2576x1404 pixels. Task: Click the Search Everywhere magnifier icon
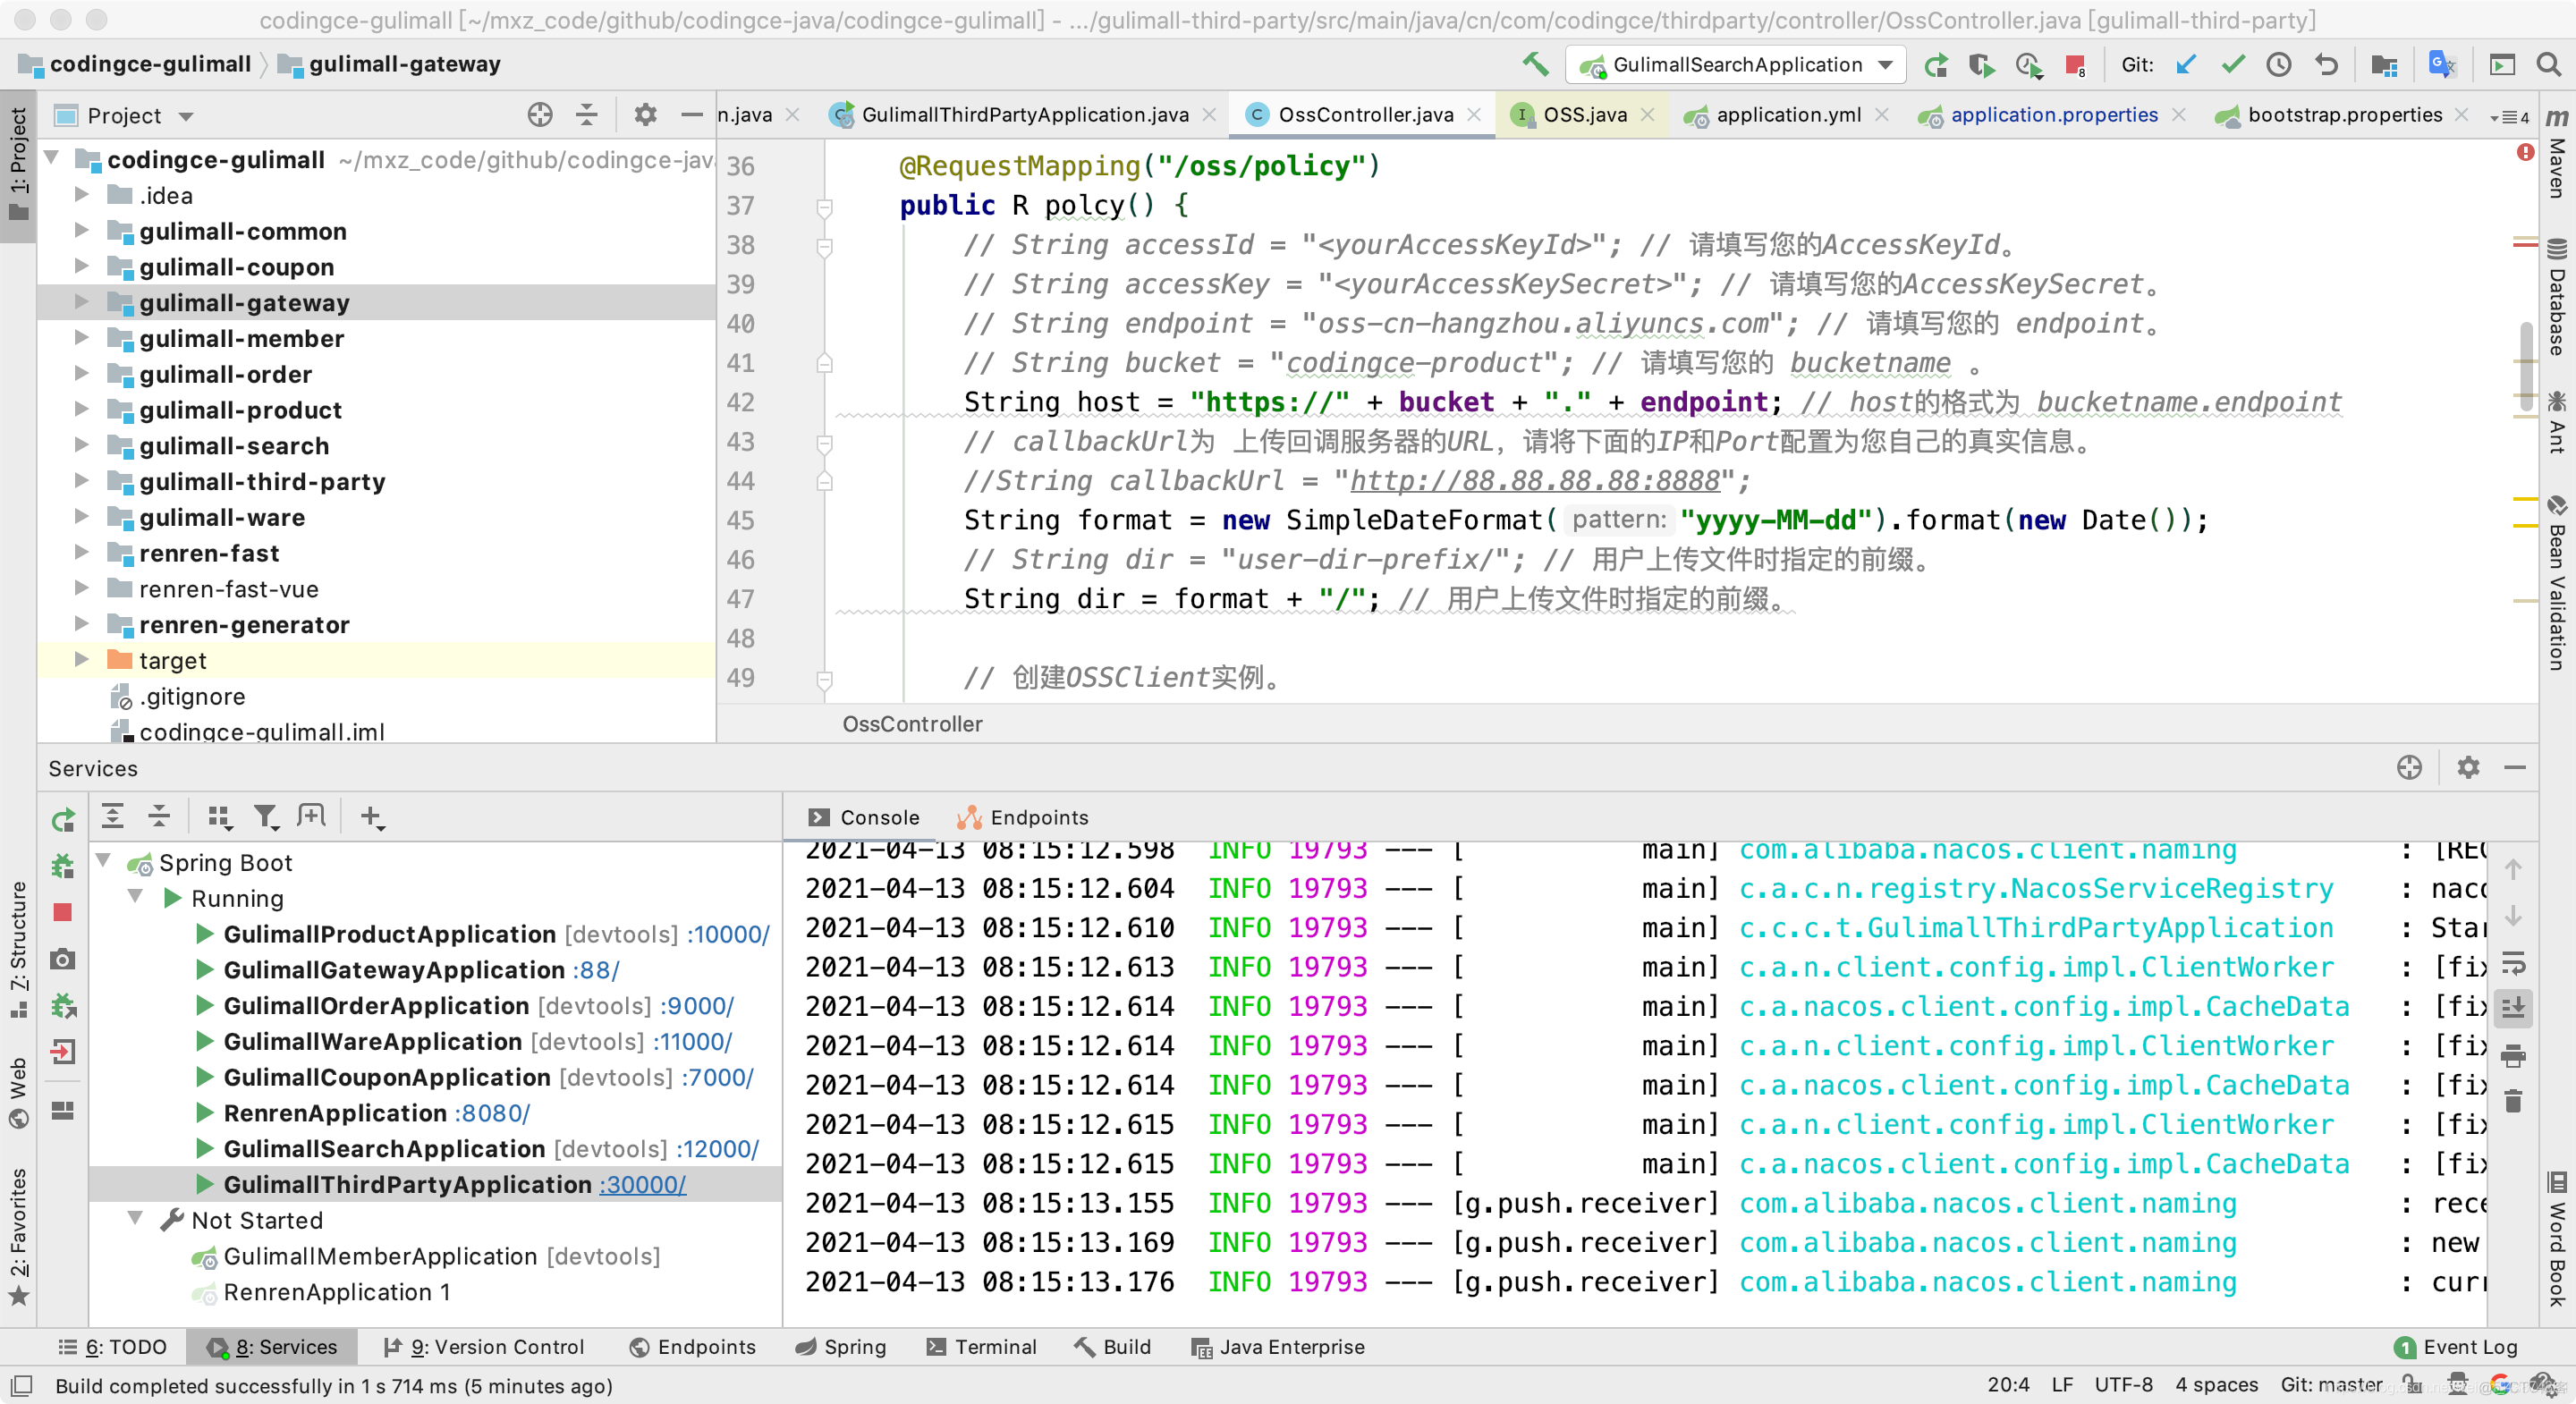pos(2549,65)
